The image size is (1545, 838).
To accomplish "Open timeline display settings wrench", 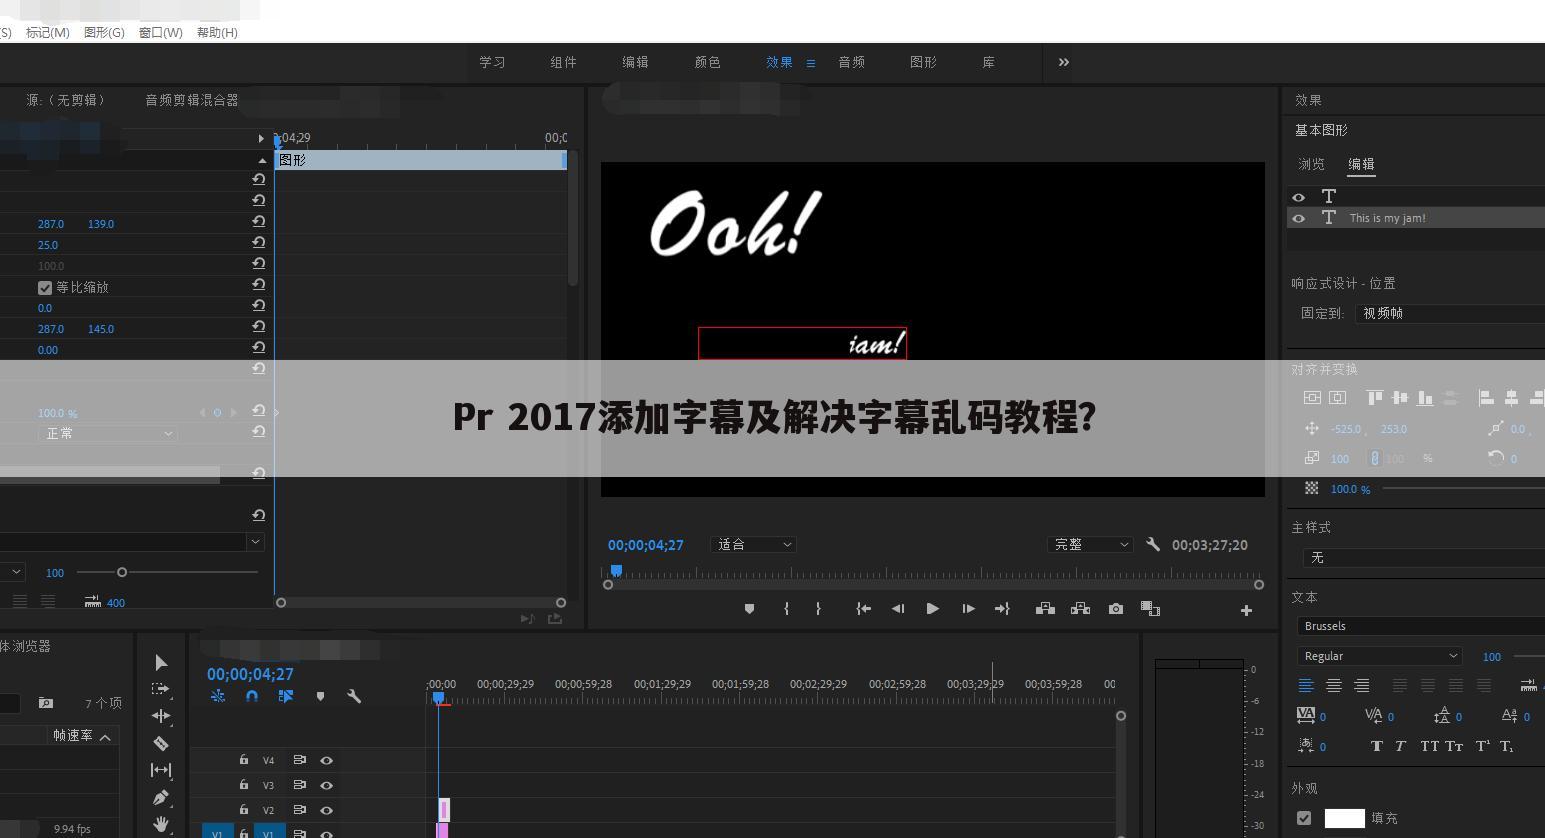I will pyautogui.click(x=354, y=696).
